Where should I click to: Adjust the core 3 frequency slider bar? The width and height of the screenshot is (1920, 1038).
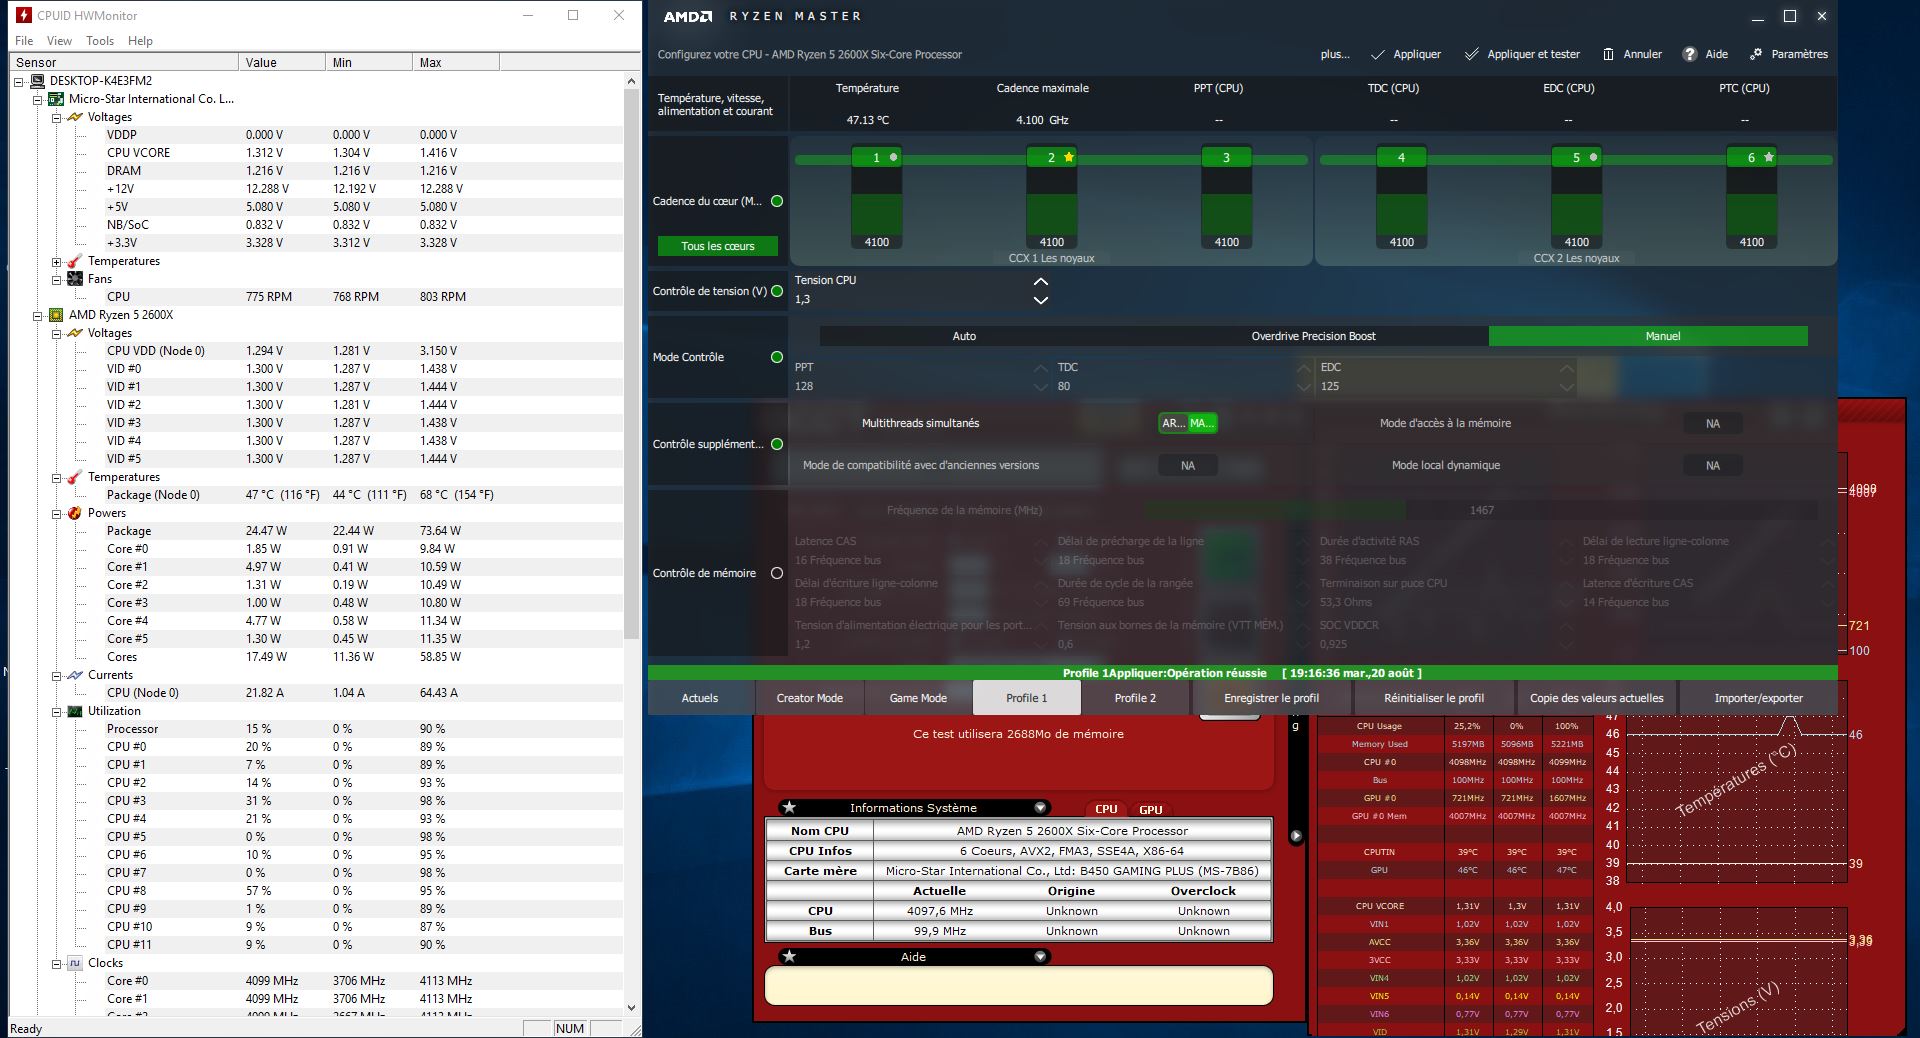1226,200
